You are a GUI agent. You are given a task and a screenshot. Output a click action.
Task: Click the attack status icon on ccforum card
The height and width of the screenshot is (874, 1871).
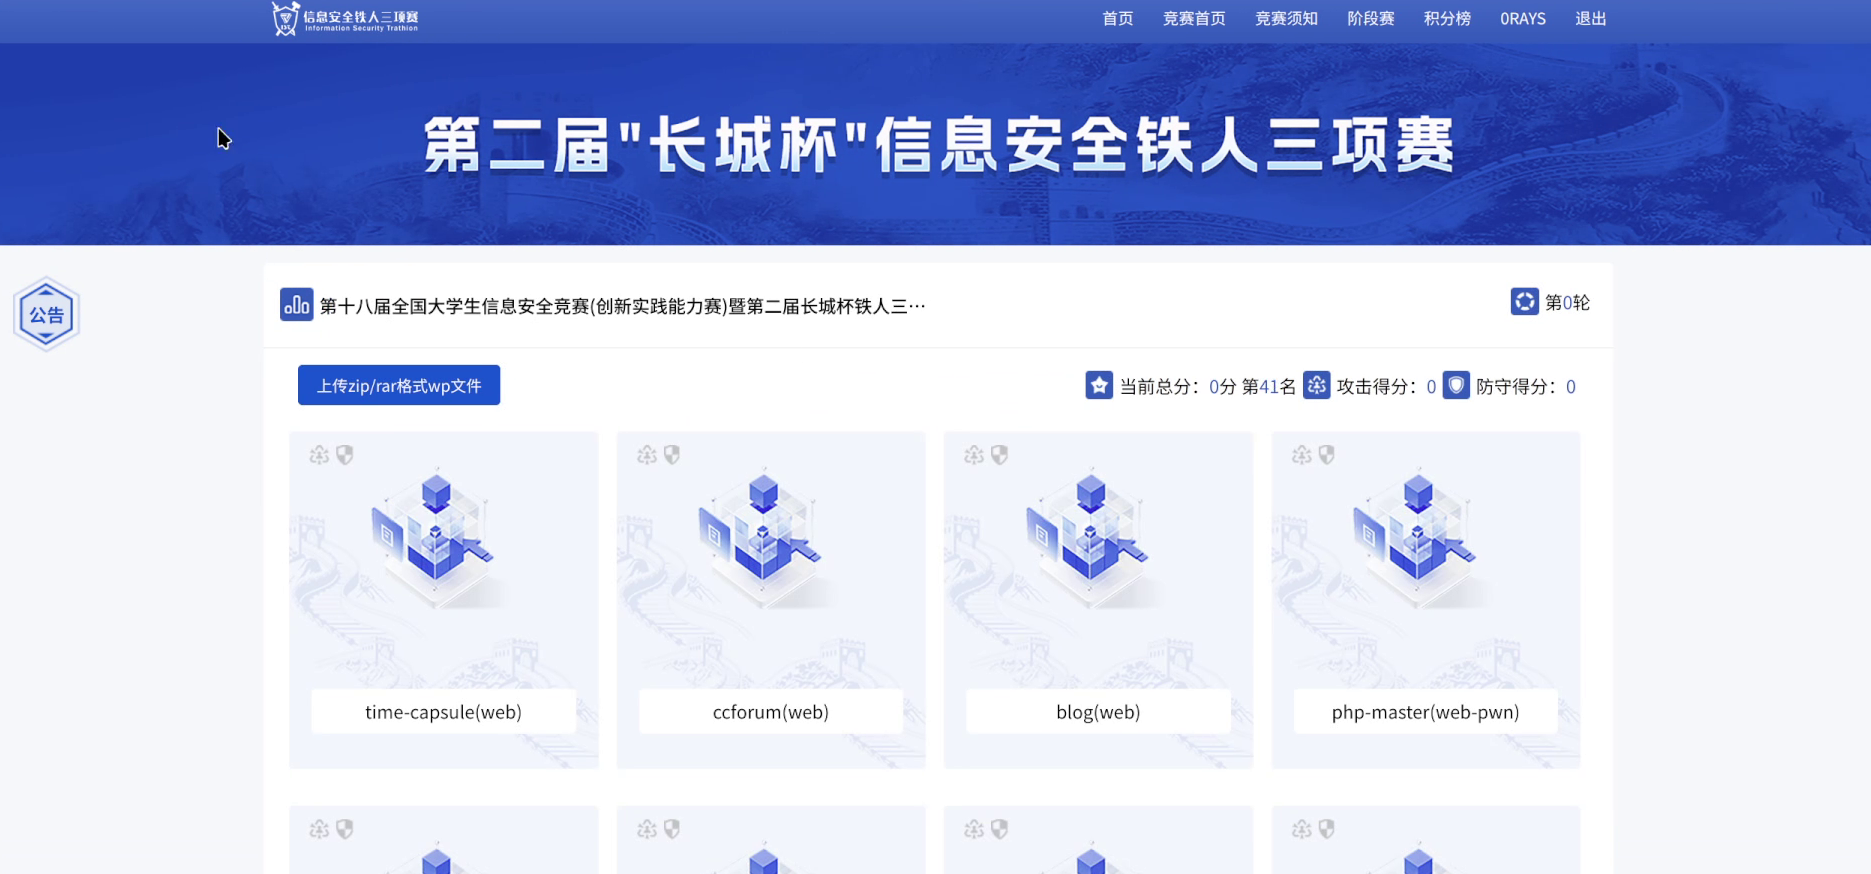[x=647, y=455]
